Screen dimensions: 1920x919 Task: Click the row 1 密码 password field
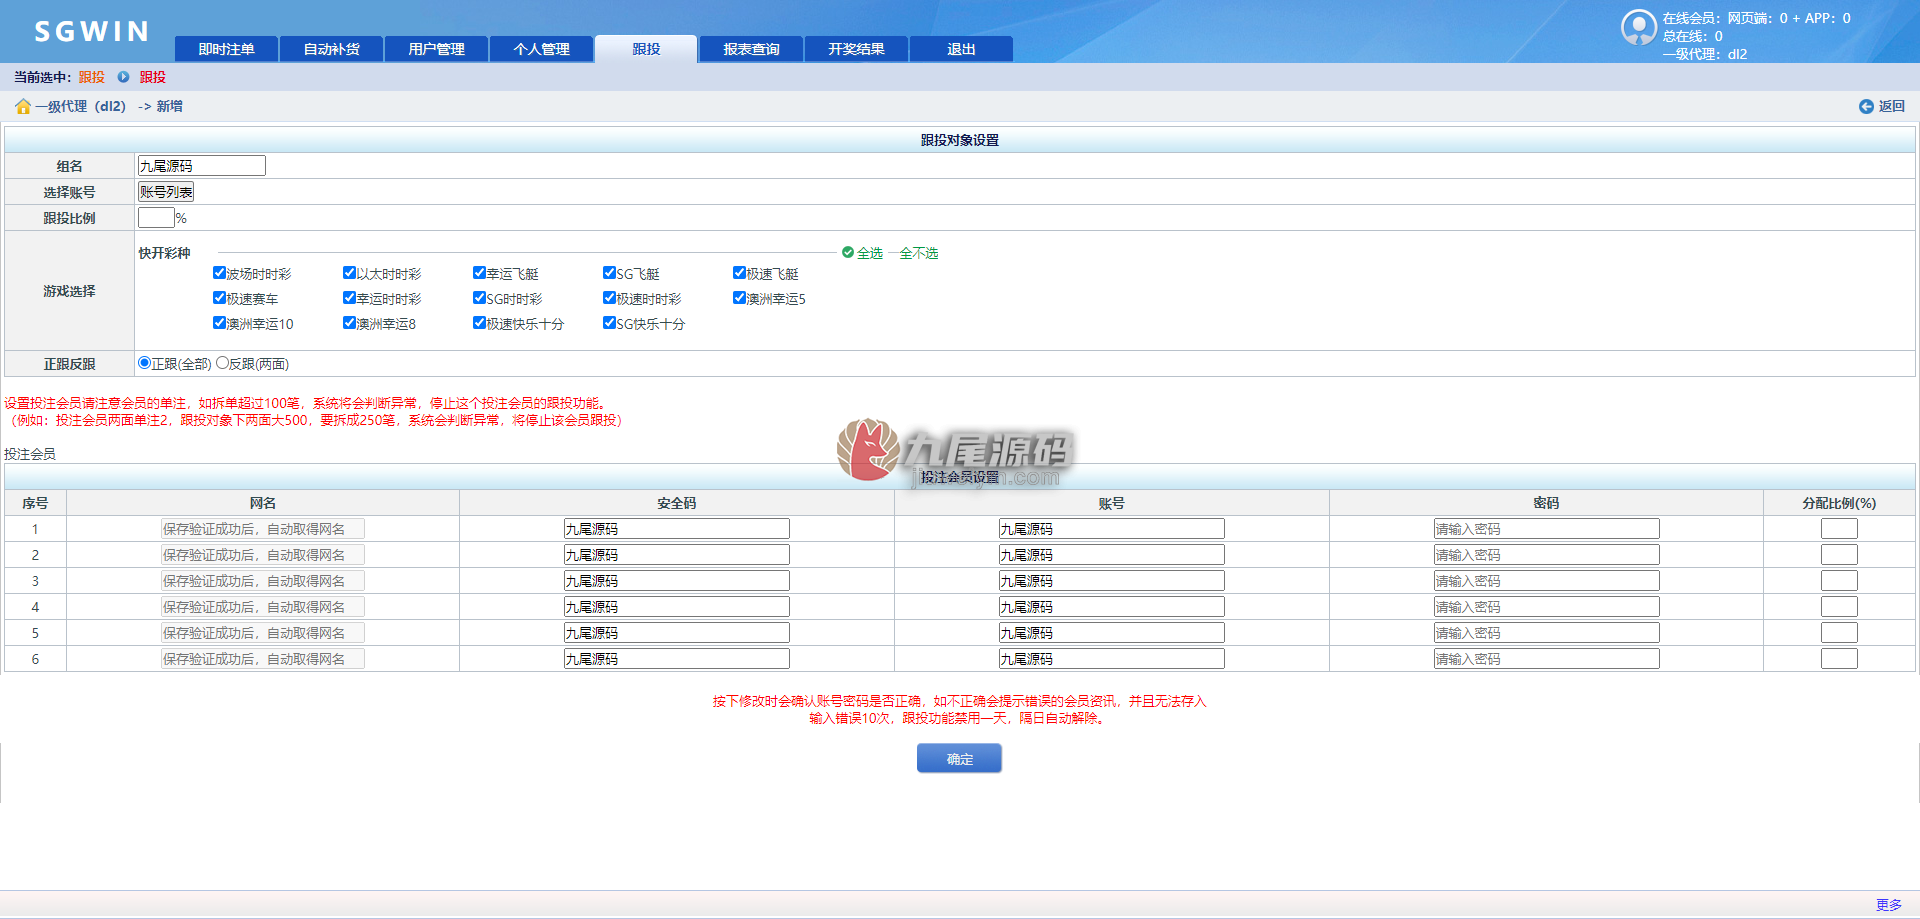1546,529
